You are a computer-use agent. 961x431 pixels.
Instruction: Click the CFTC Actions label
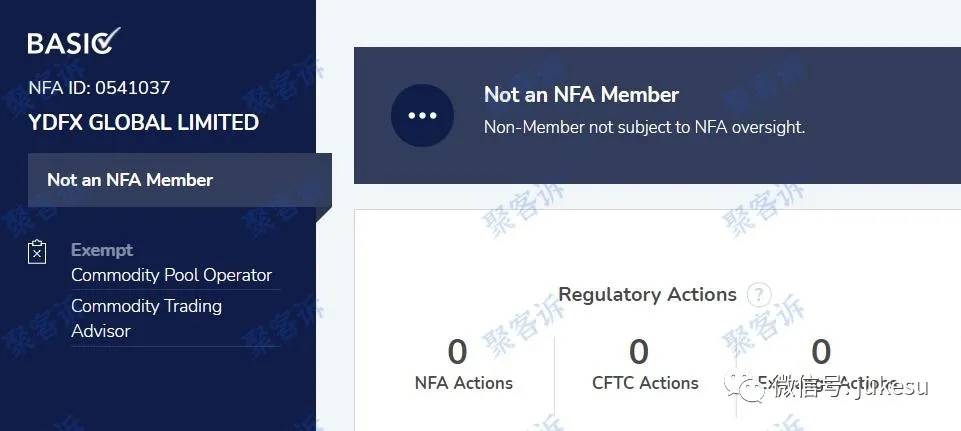coord(645,383)
